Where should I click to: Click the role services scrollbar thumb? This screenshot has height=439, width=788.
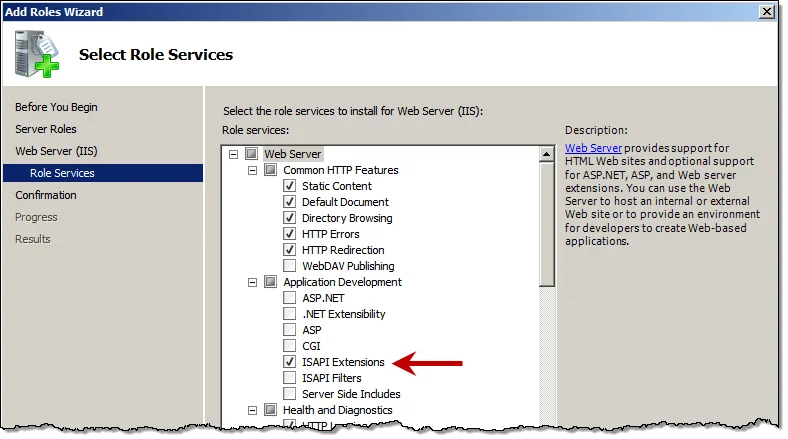546,224
